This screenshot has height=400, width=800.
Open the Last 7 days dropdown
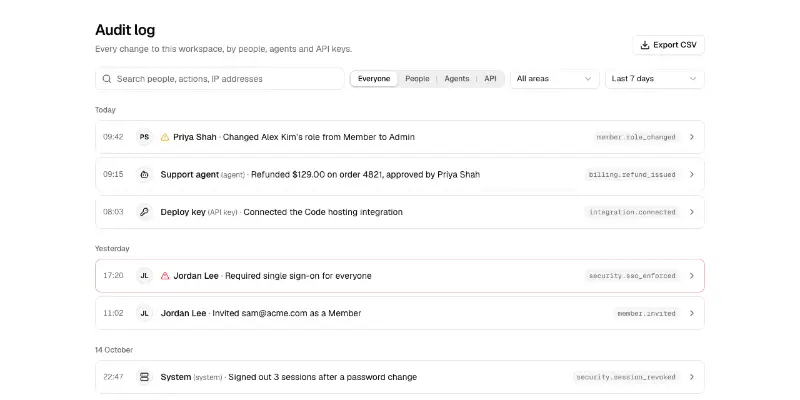click(x=655, y=79)
